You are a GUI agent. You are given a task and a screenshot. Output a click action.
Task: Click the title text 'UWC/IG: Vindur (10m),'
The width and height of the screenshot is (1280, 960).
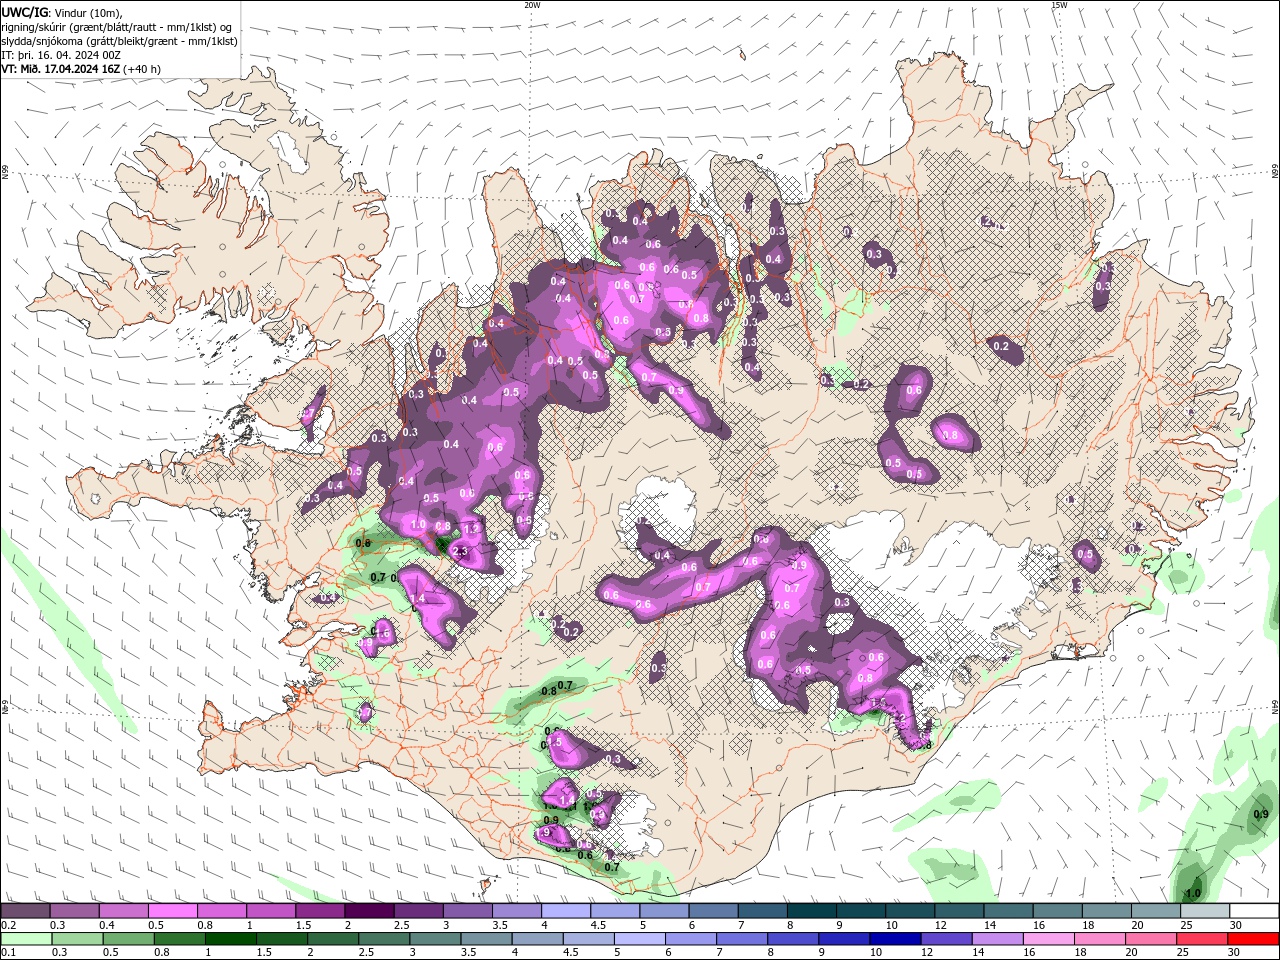[63, 12]
